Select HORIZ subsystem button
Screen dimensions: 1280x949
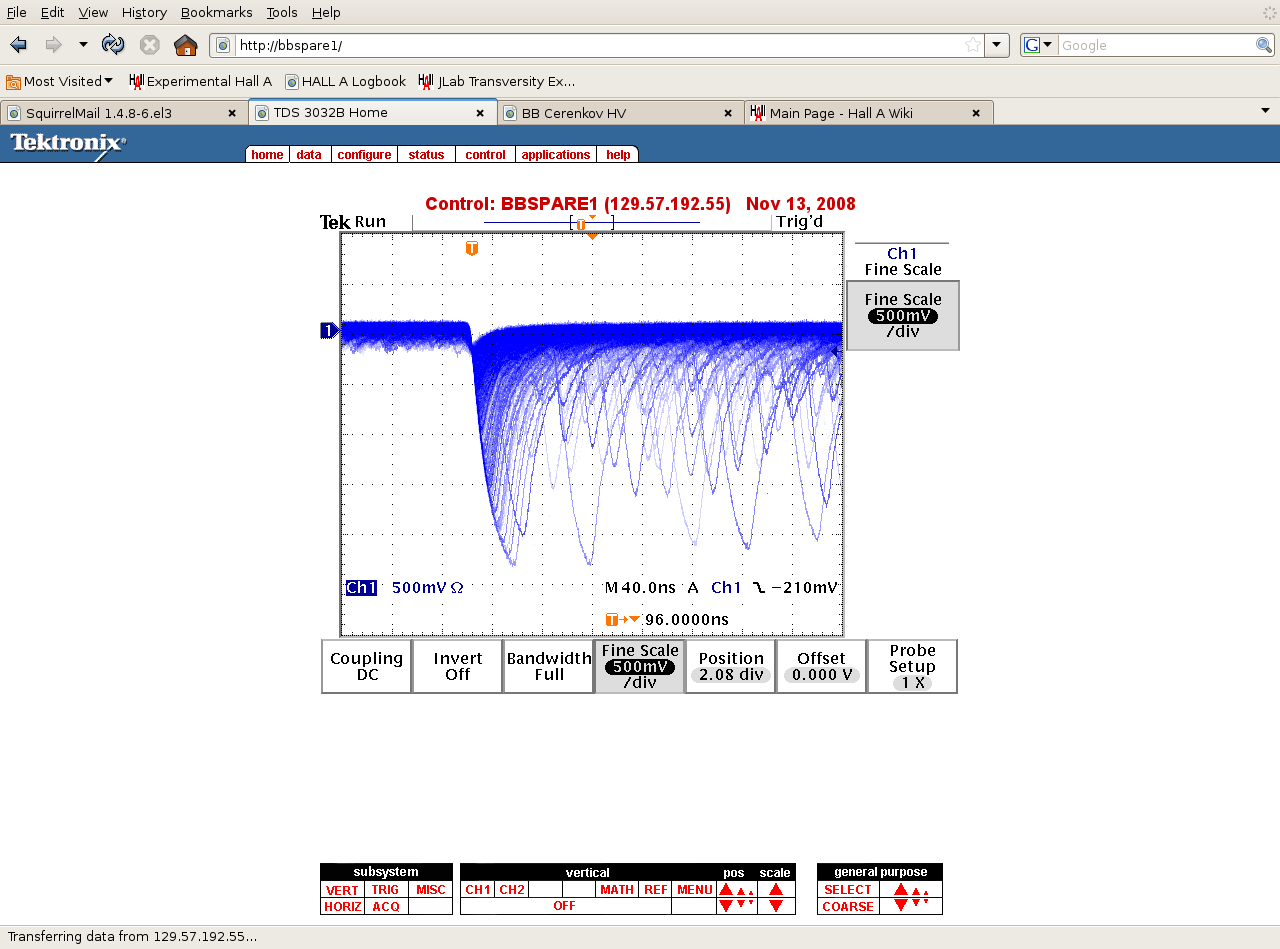342,907
